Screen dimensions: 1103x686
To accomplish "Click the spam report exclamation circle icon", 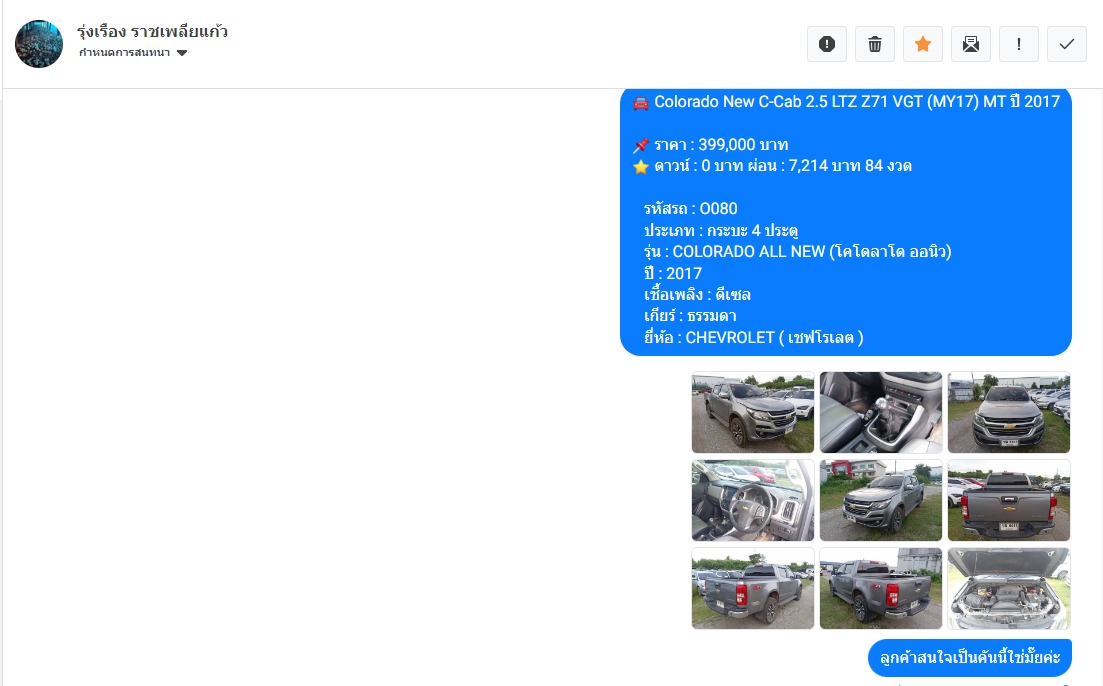I will coord(827,44).
